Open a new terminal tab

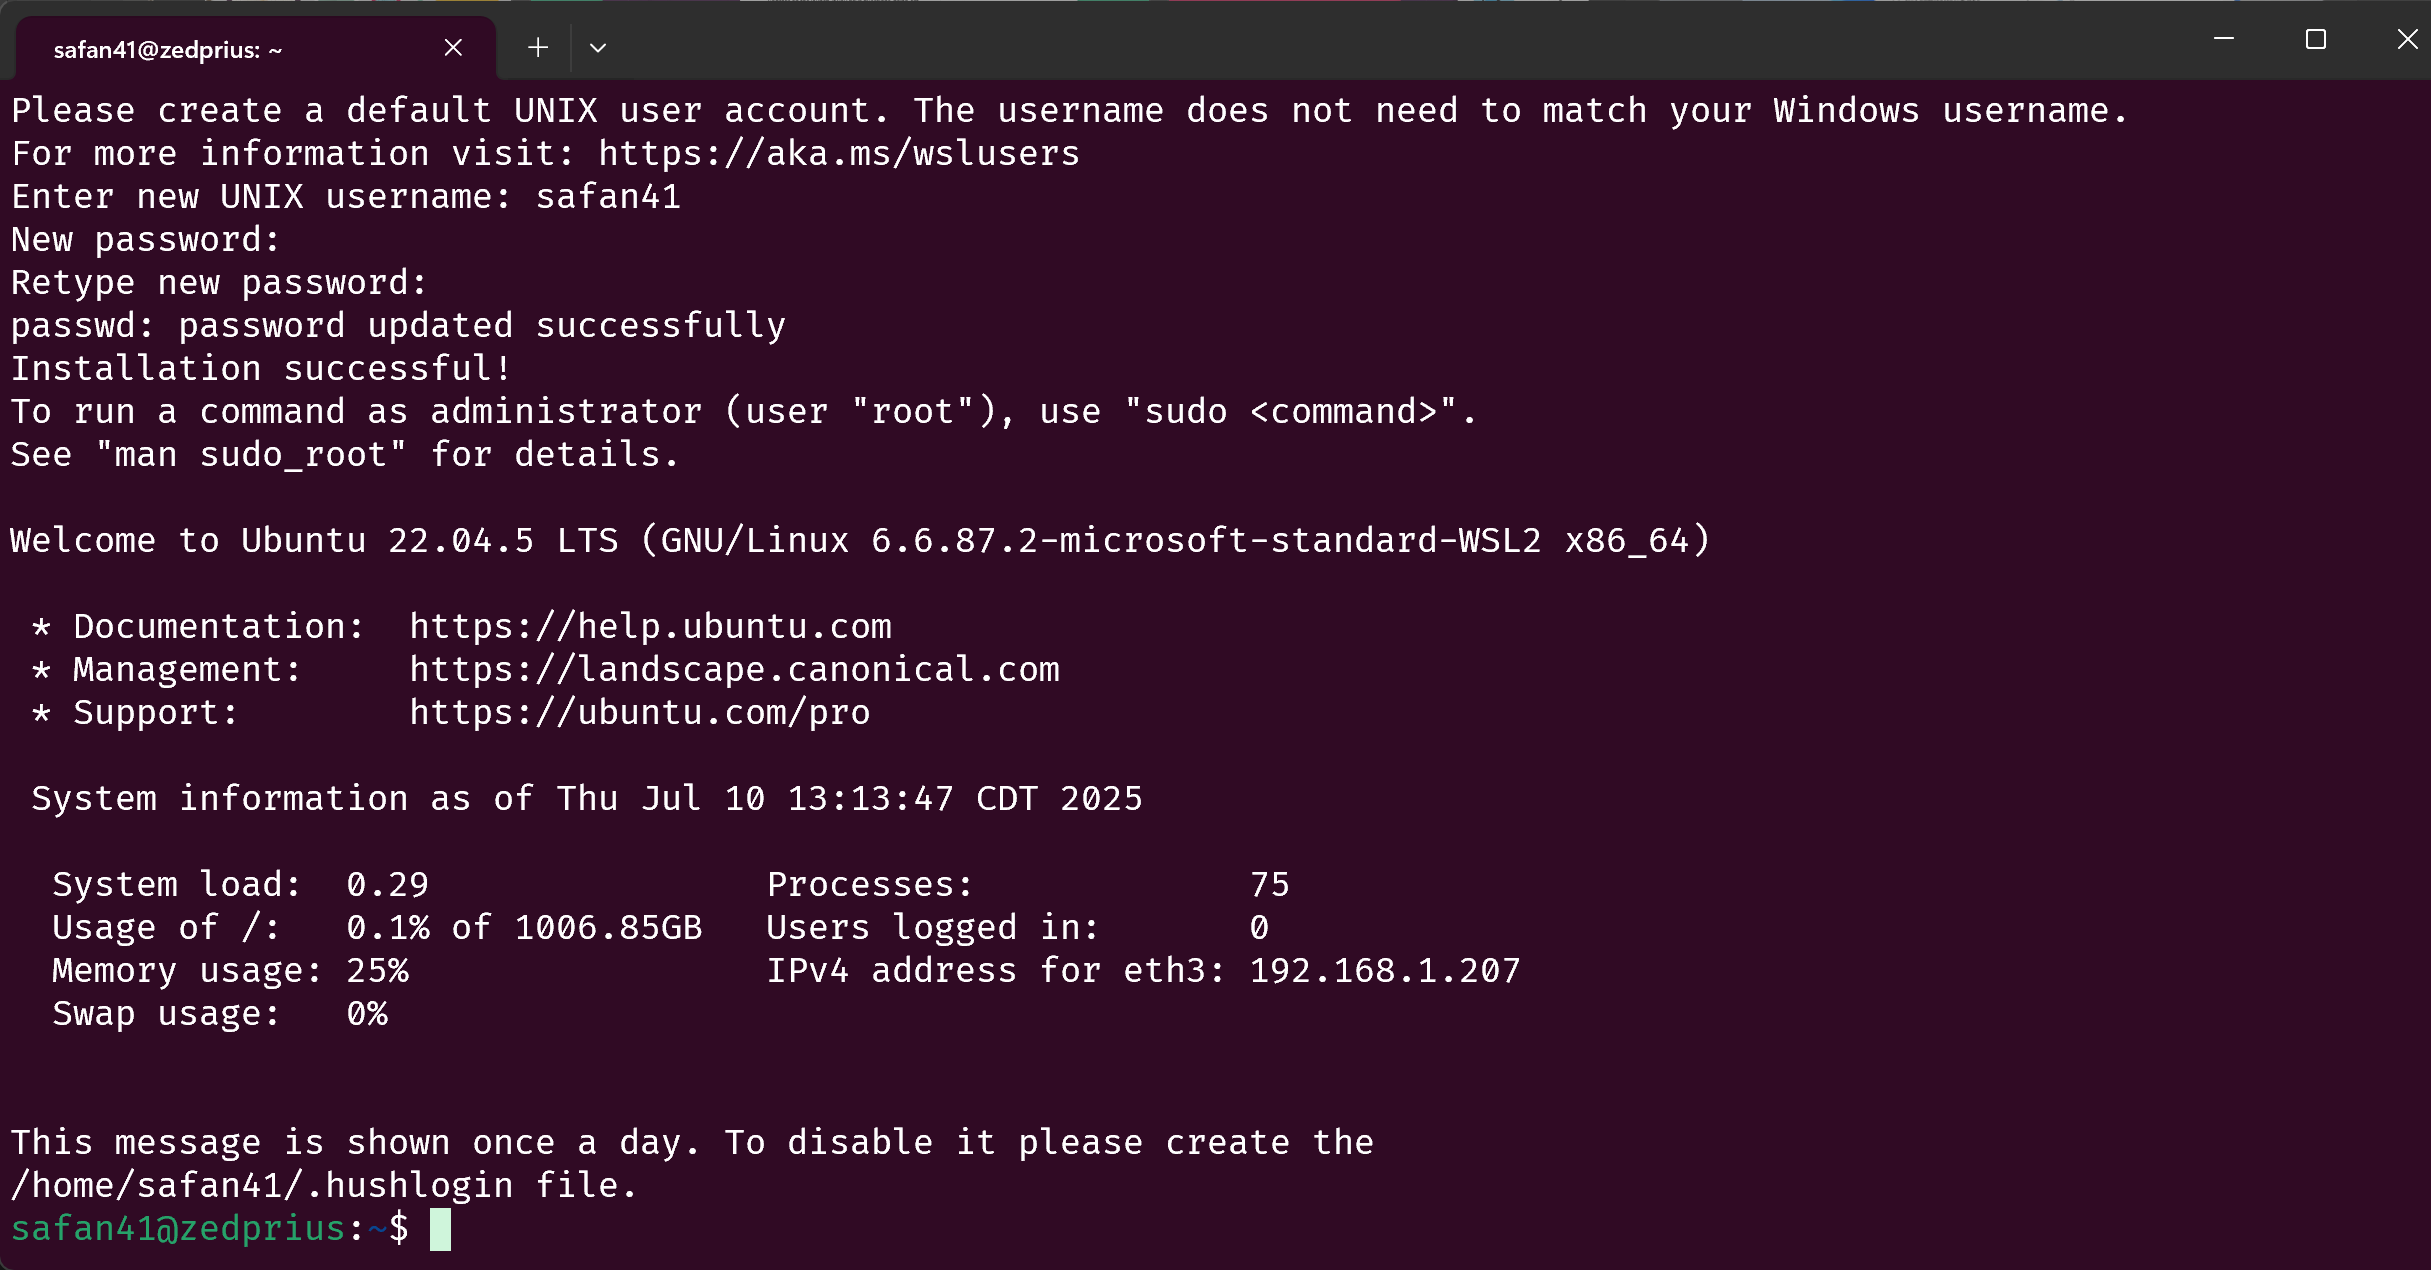point(538,47)
